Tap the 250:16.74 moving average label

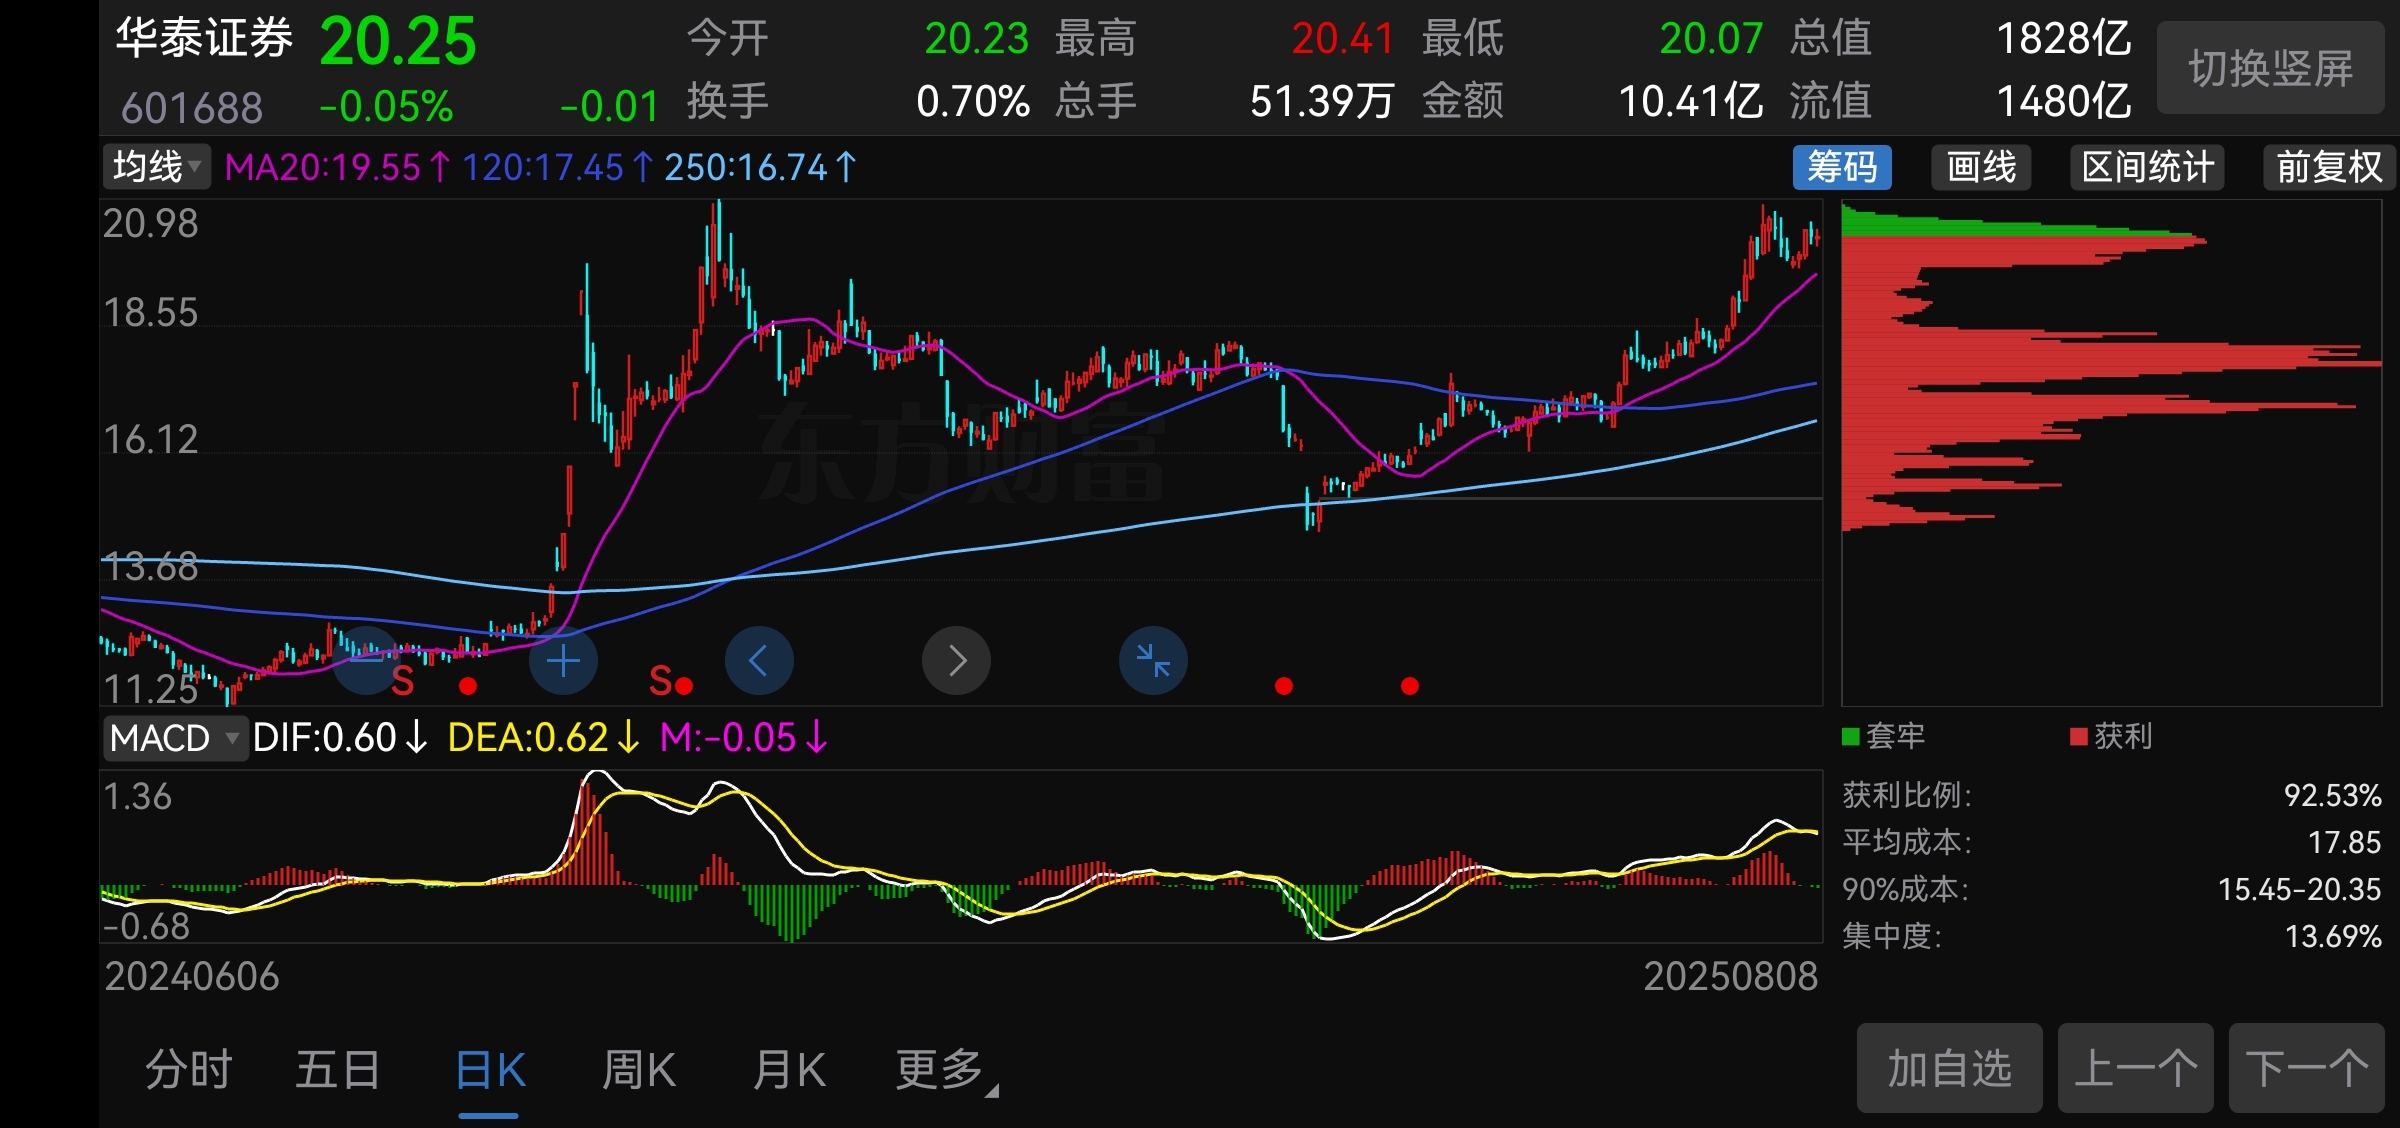[761, 167]
